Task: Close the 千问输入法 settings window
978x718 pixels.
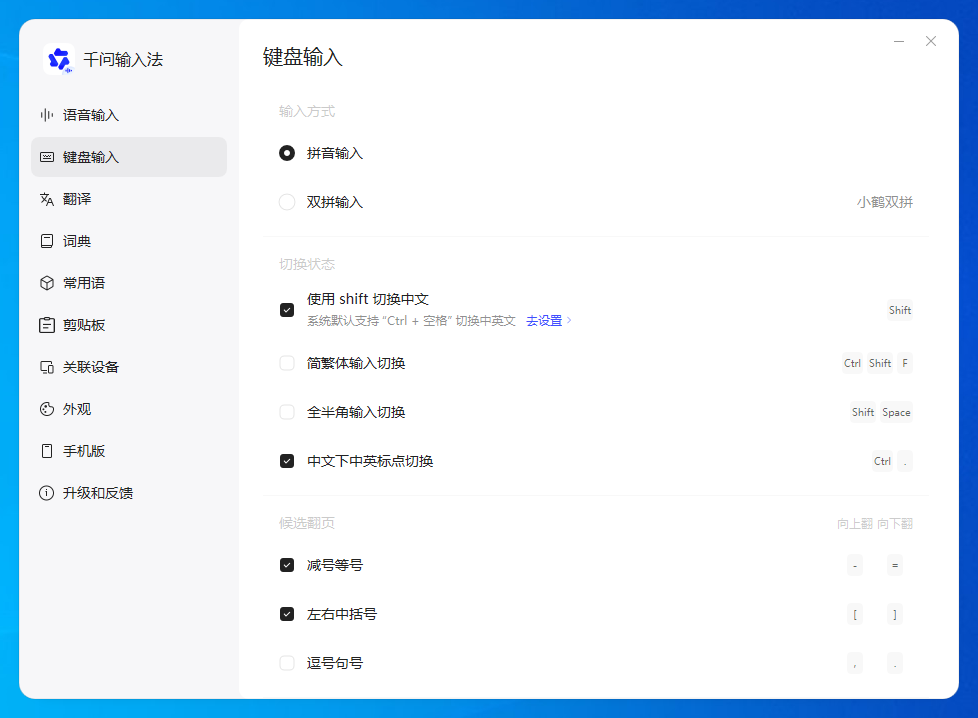Action: 931,41
